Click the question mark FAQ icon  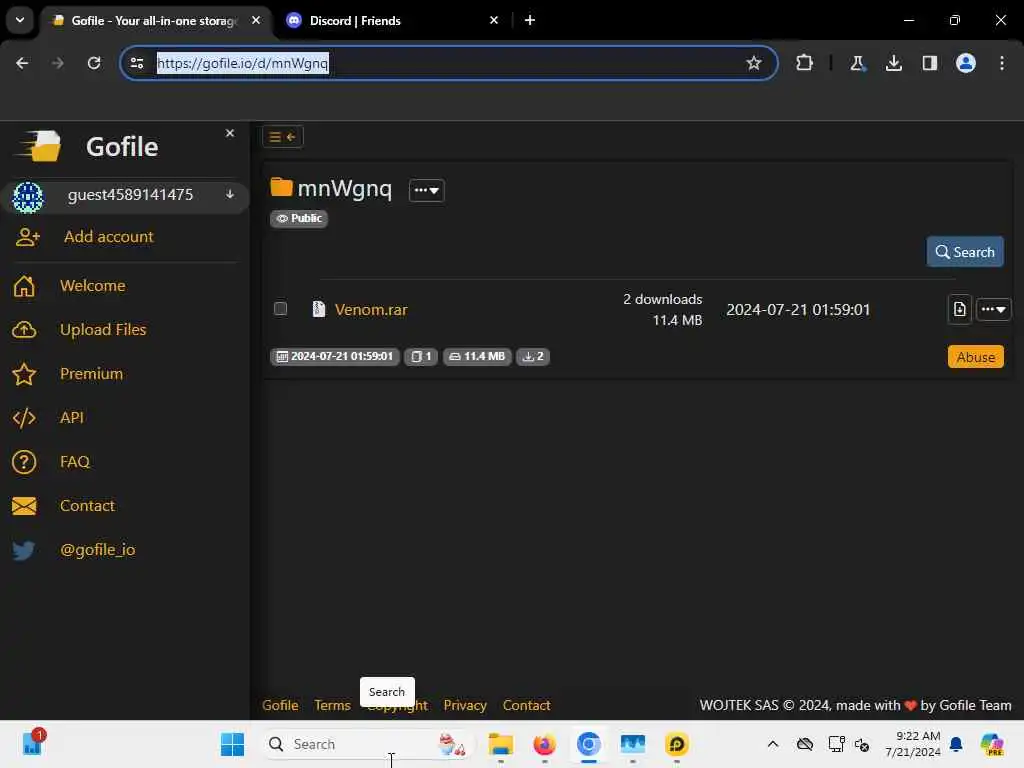(x=24, y=462)
